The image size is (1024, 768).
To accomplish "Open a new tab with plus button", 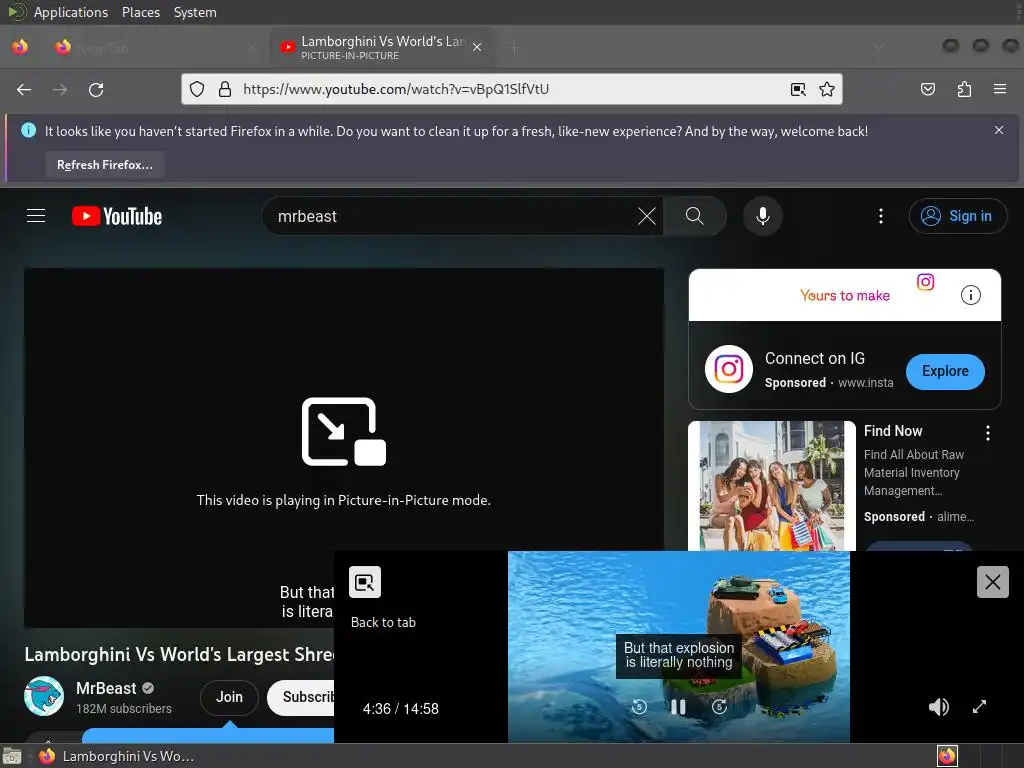I will coord(515,47).
